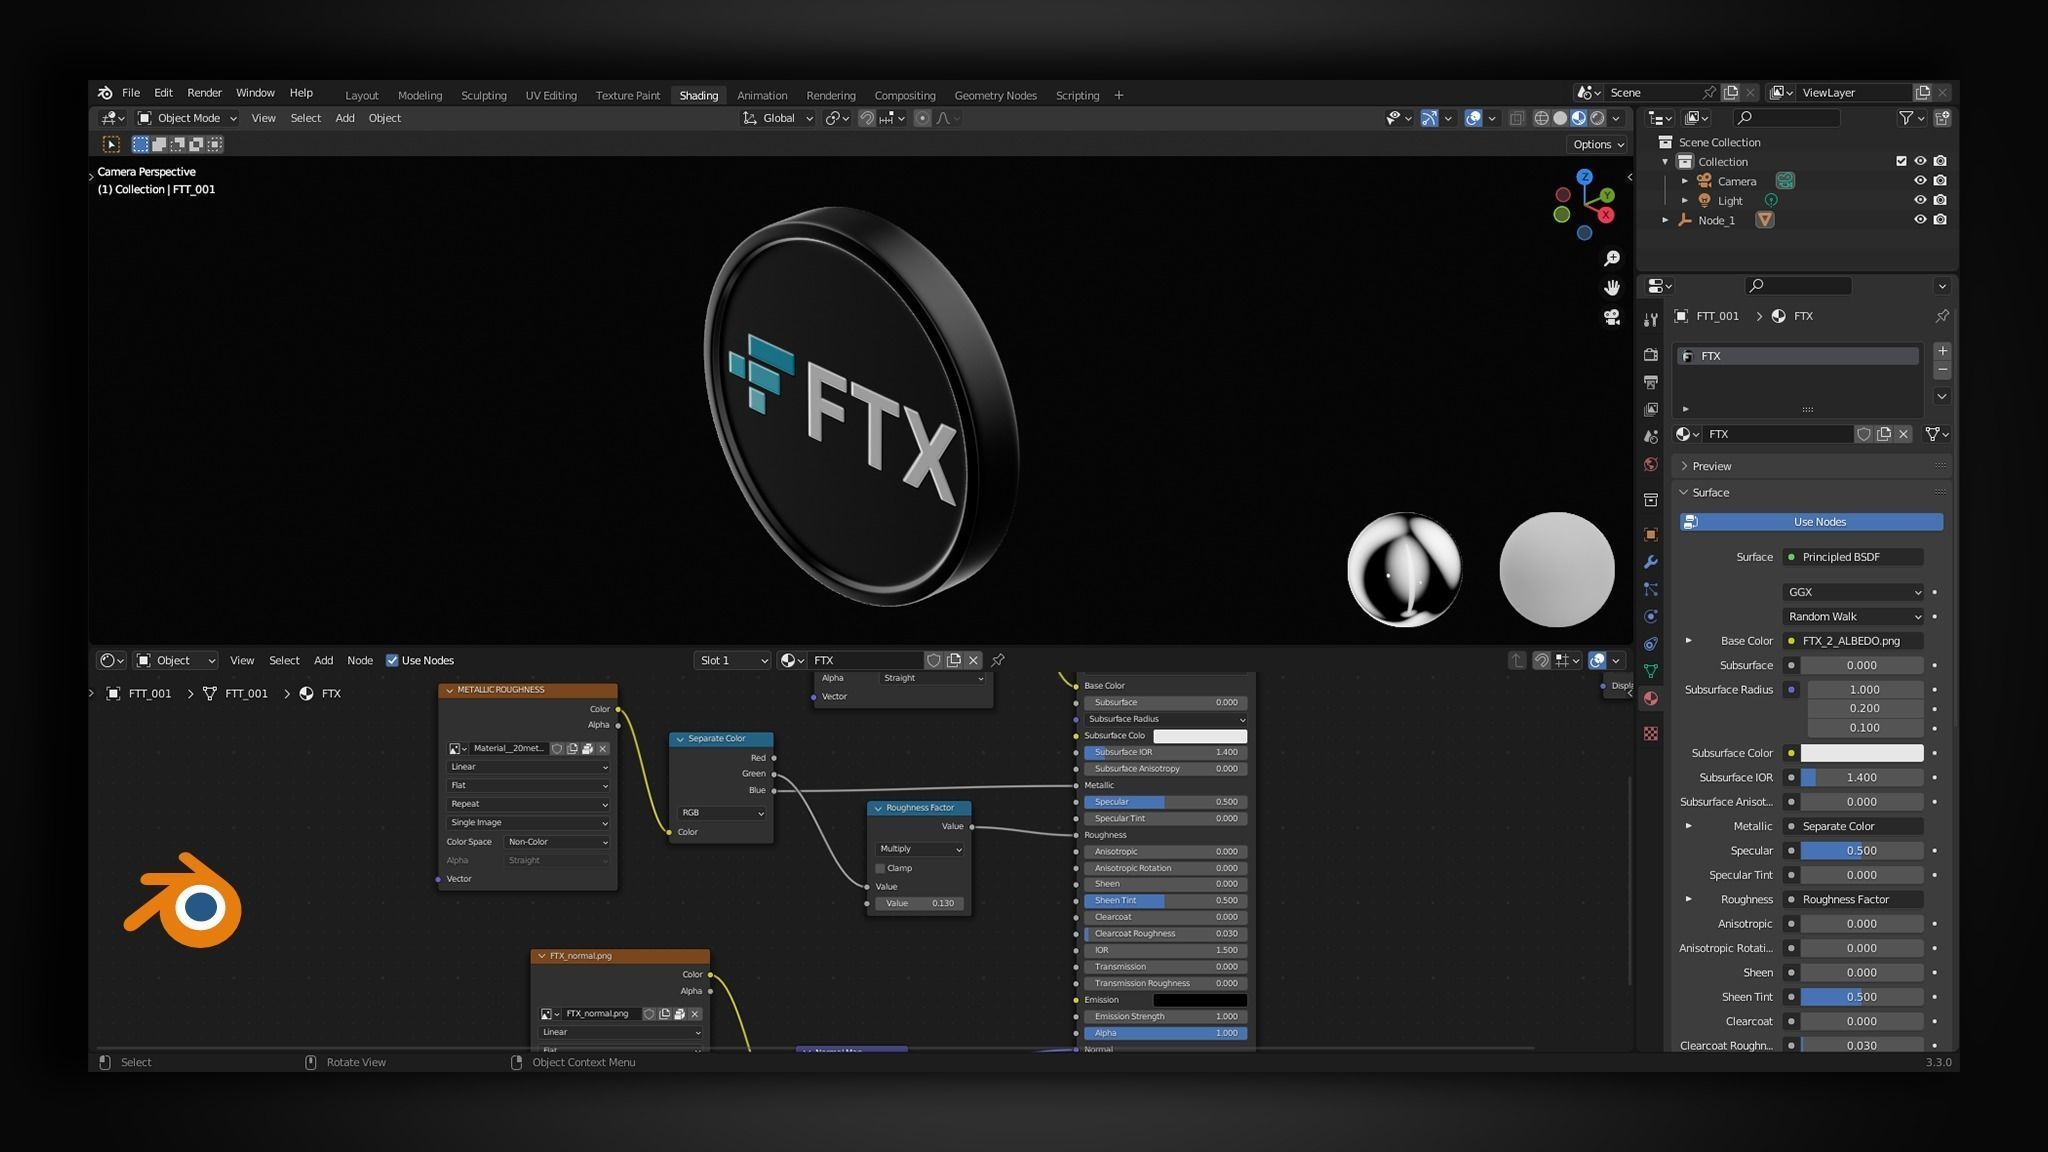Open the Object Mode dropdown
Image resolution: width=2048 pixels, height=1152 pixels.
tap(187, 118)
